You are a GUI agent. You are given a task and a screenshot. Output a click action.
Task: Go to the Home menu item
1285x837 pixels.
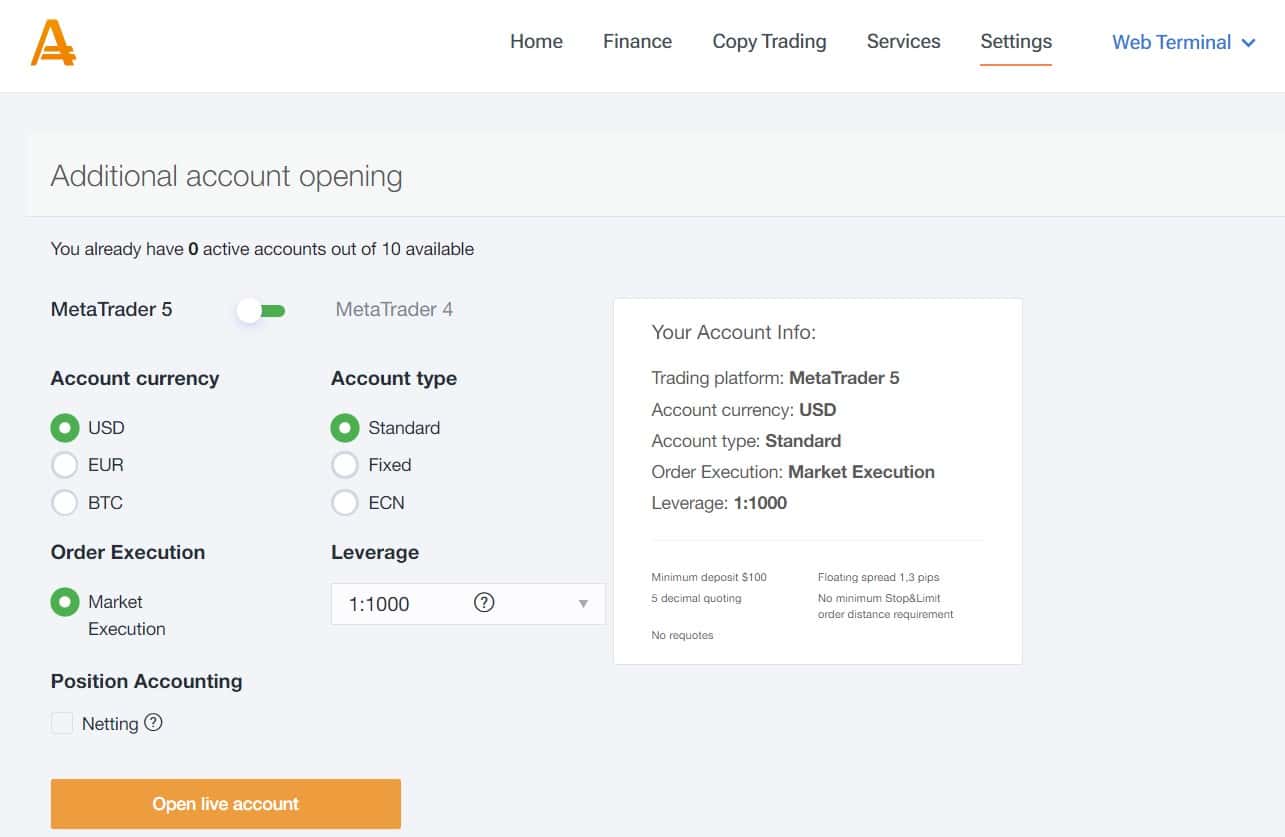(x=536, y=42)
